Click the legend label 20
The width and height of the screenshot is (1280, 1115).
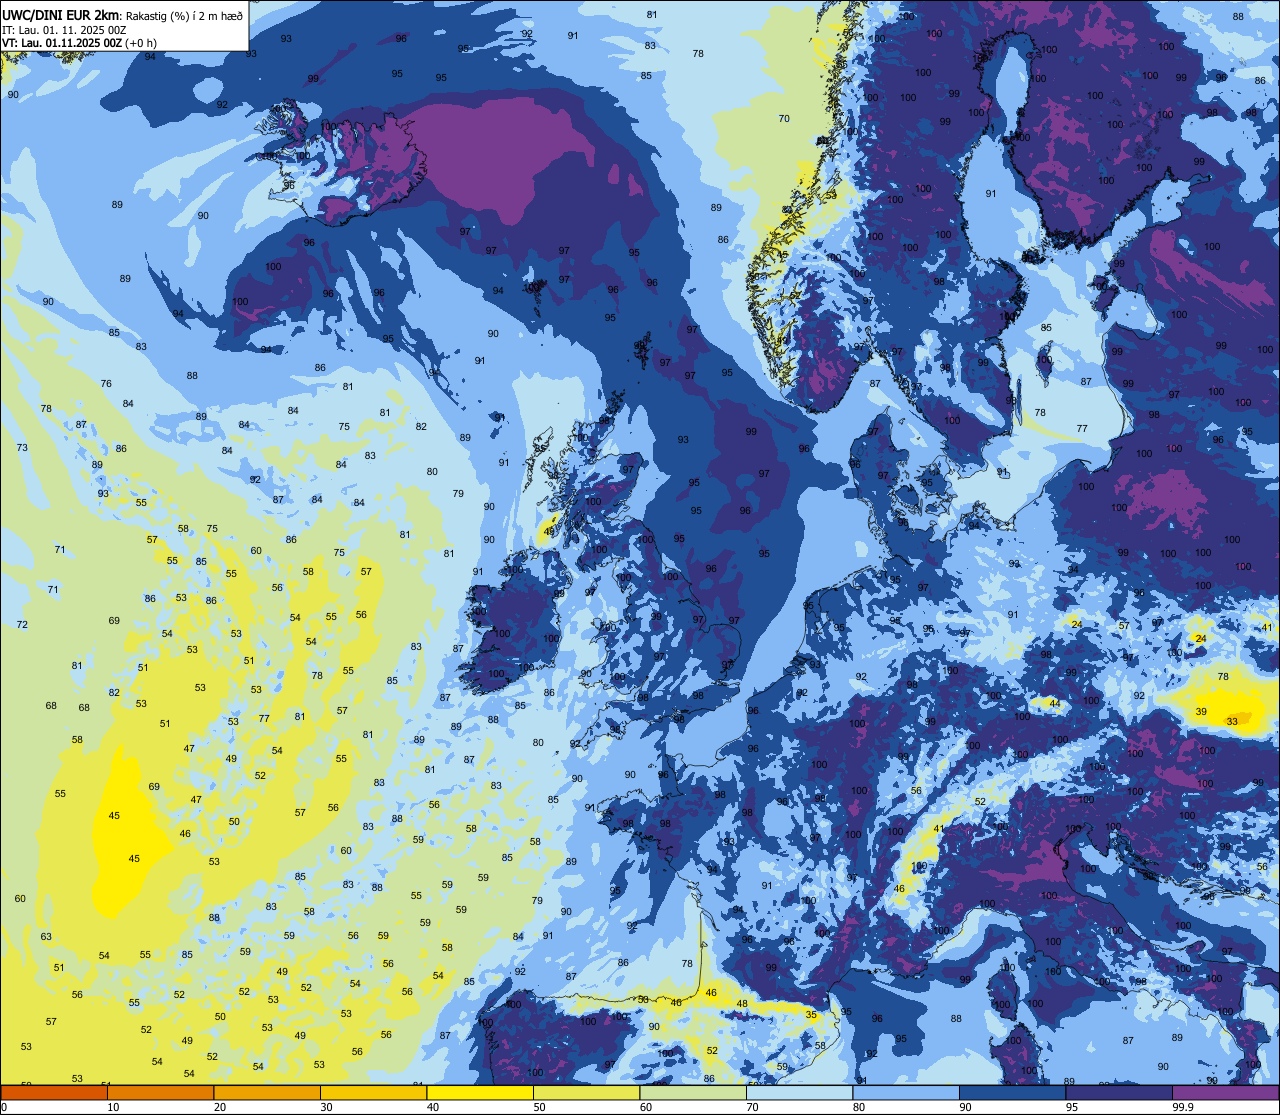click(x=220, y=1107)
